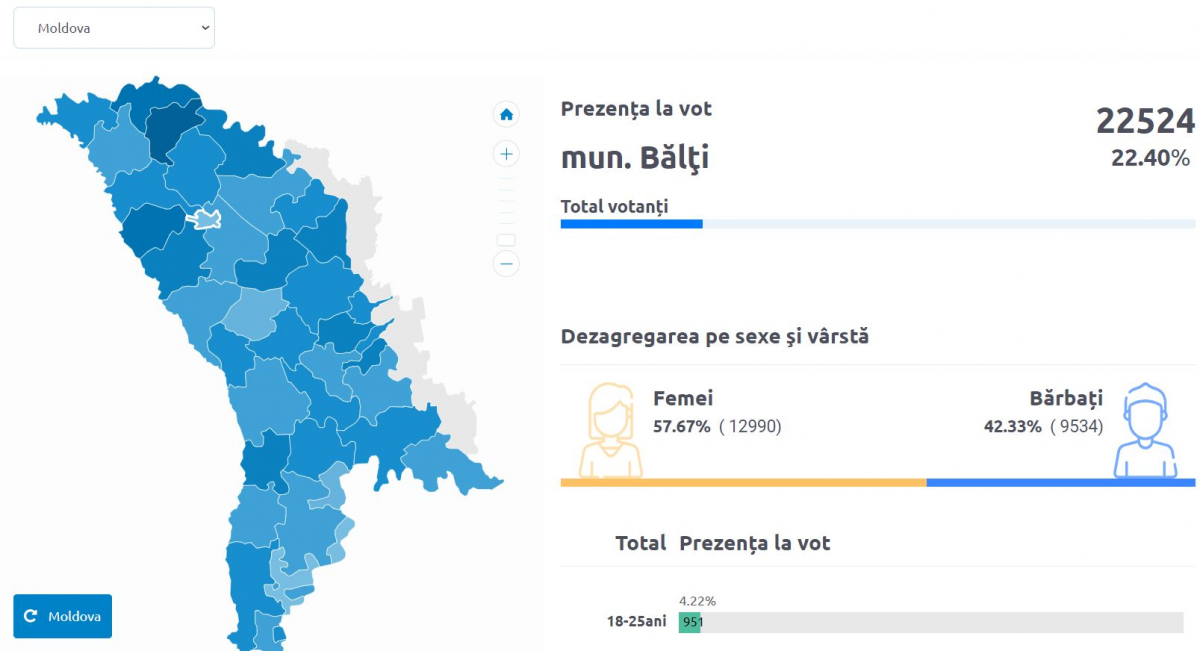
Task: Zoom out with the minus map button
Action: tap(506, 264)
